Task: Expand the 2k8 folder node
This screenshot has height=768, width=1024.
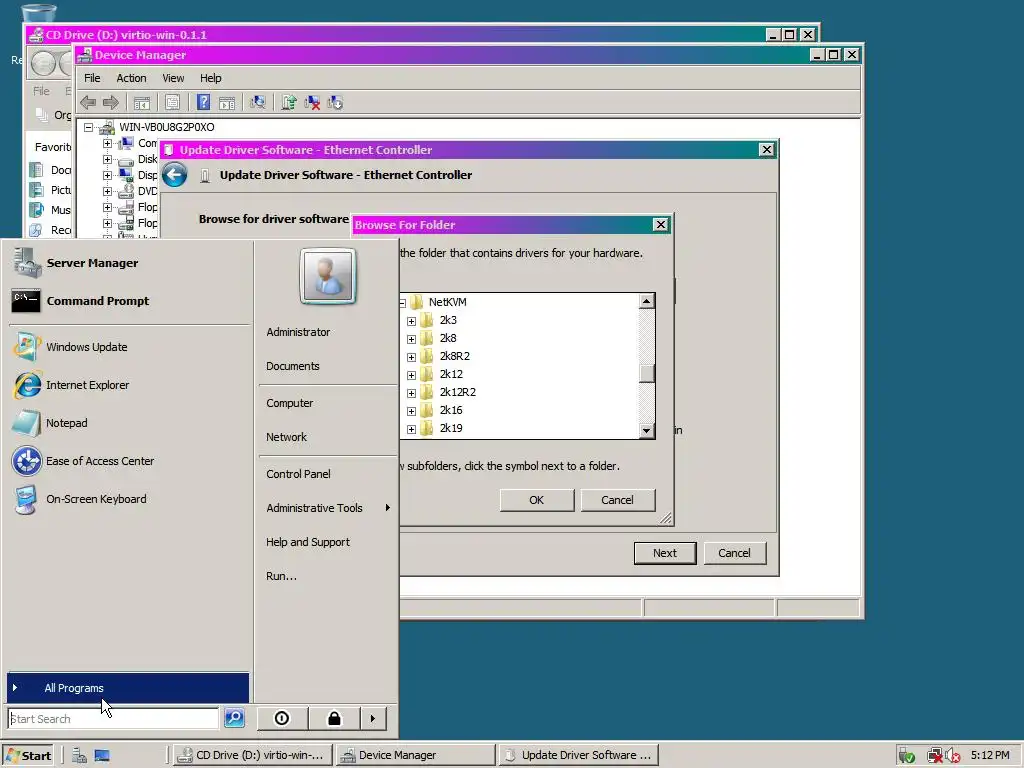Action: click(x=411, y=339)
